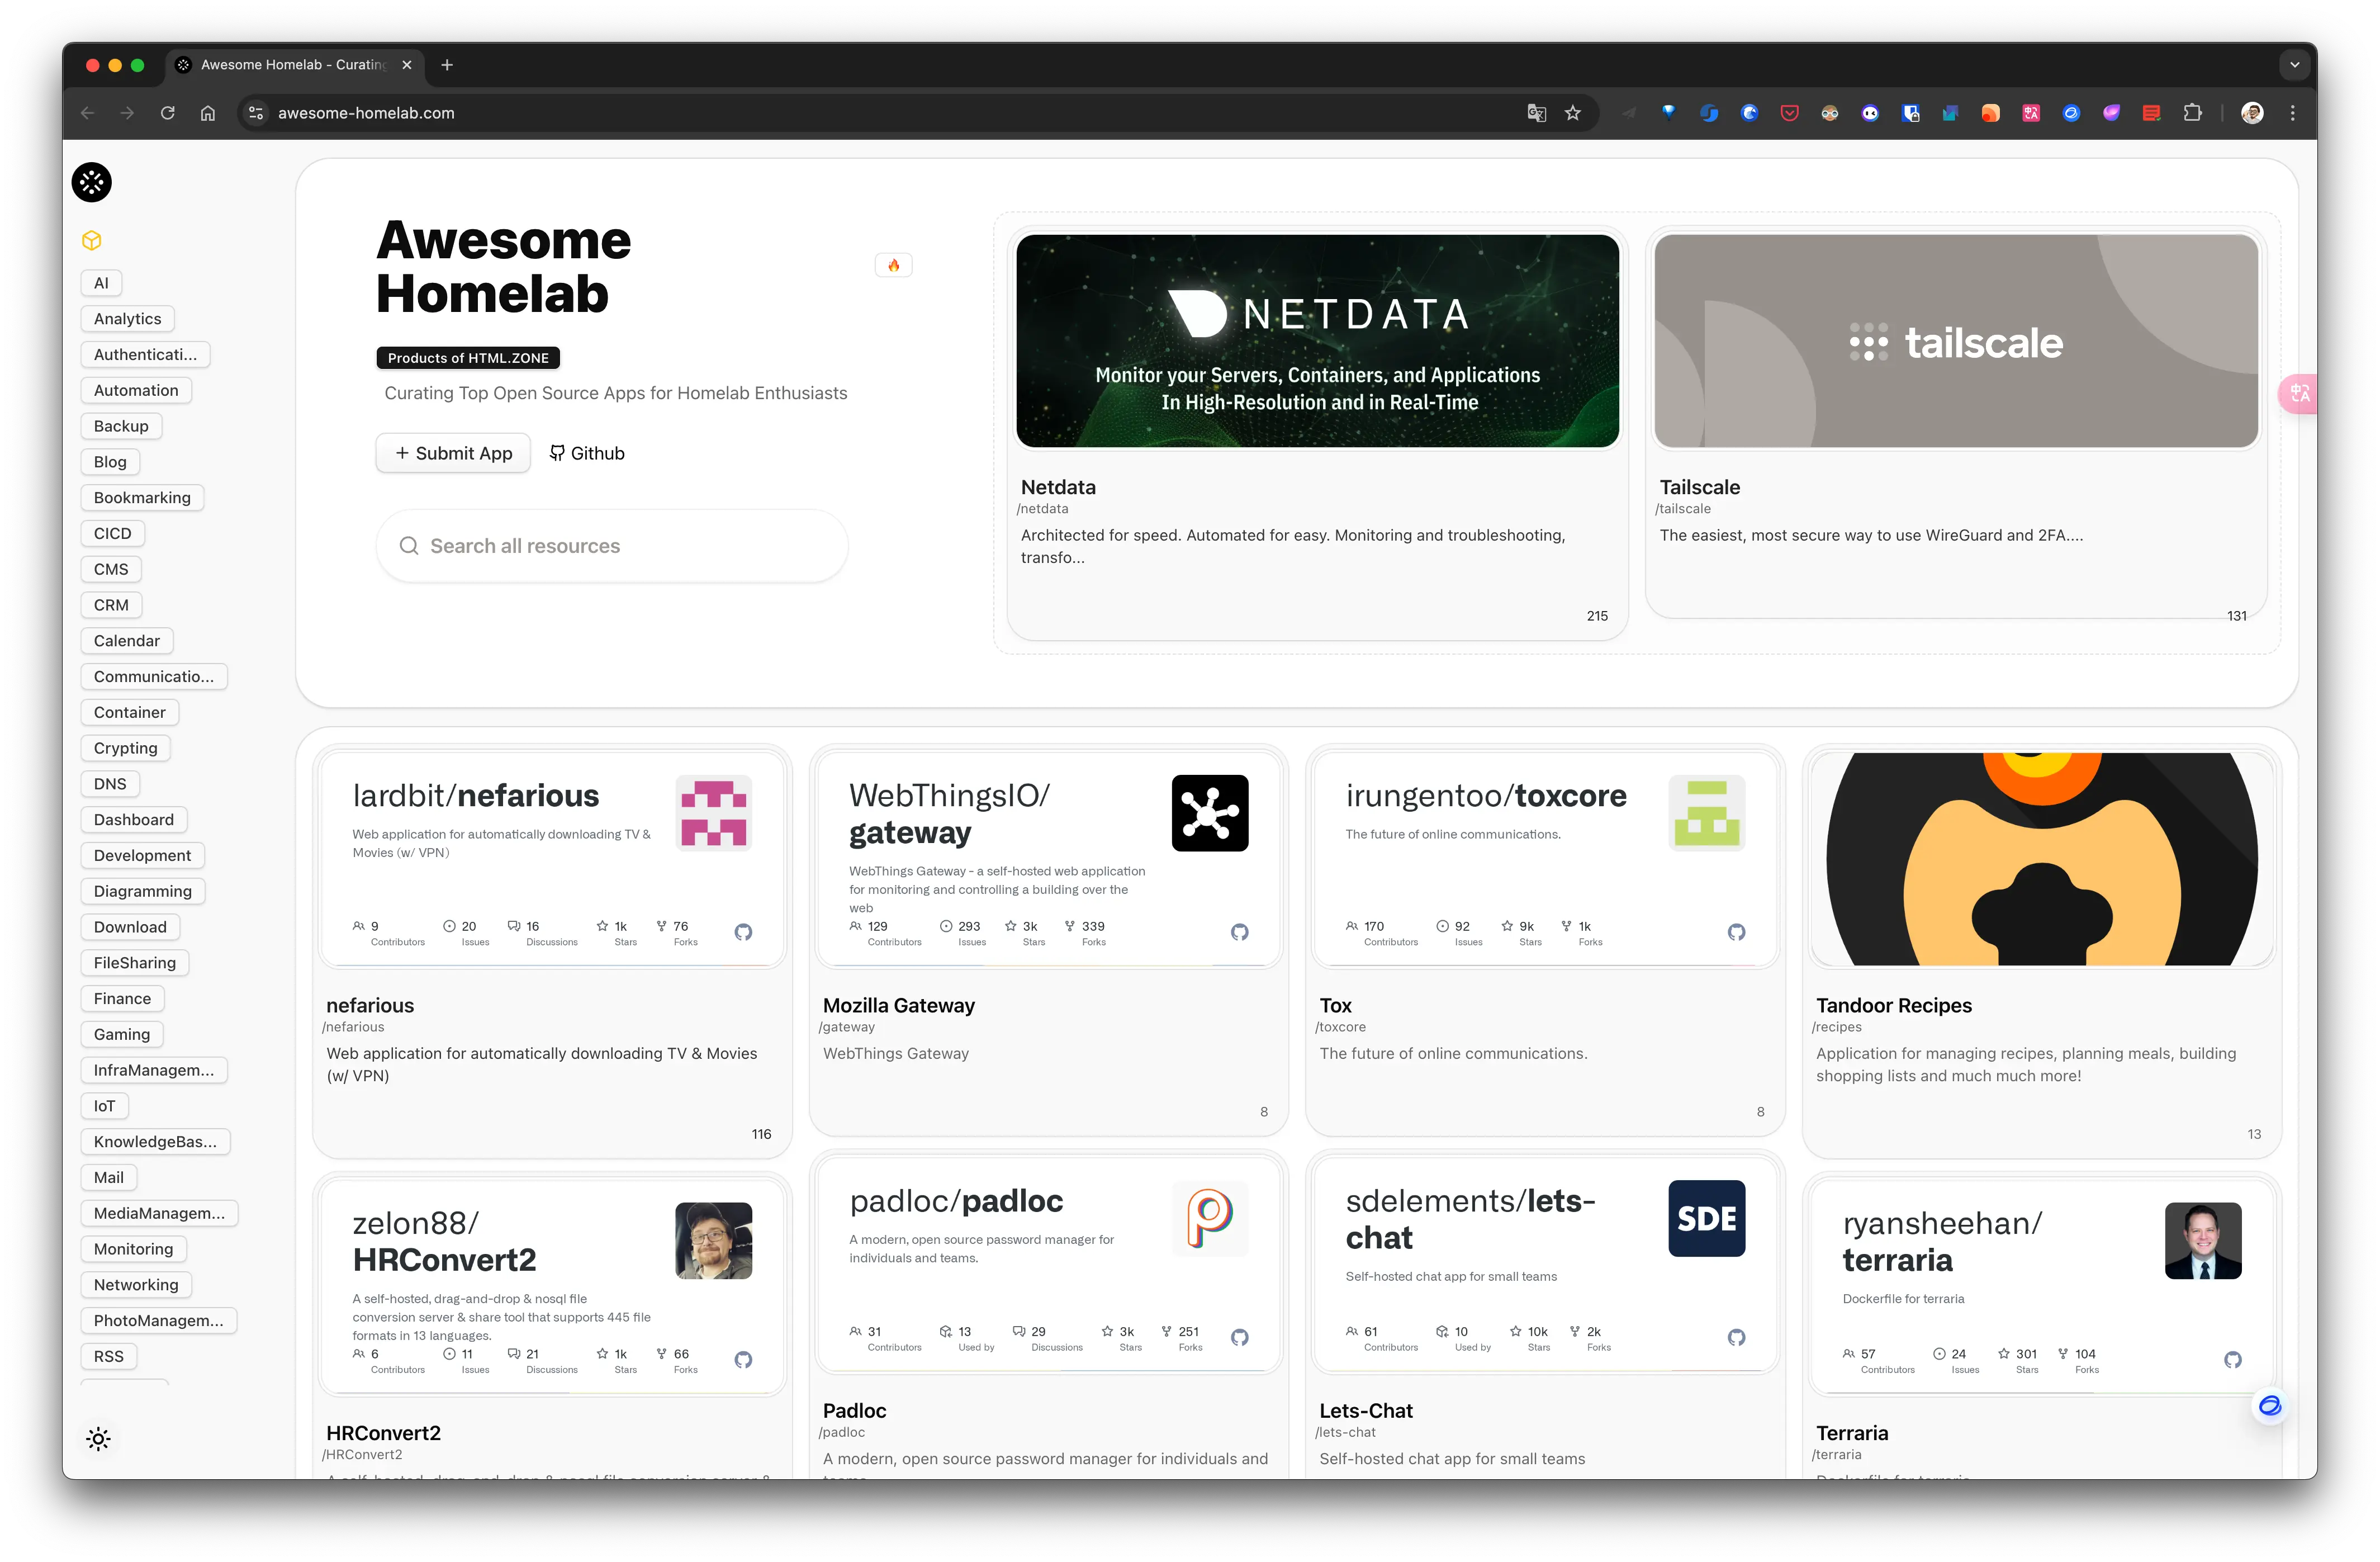Select the Dashboard category tag
This screenshot has height=1562, width=2380.
133,820
